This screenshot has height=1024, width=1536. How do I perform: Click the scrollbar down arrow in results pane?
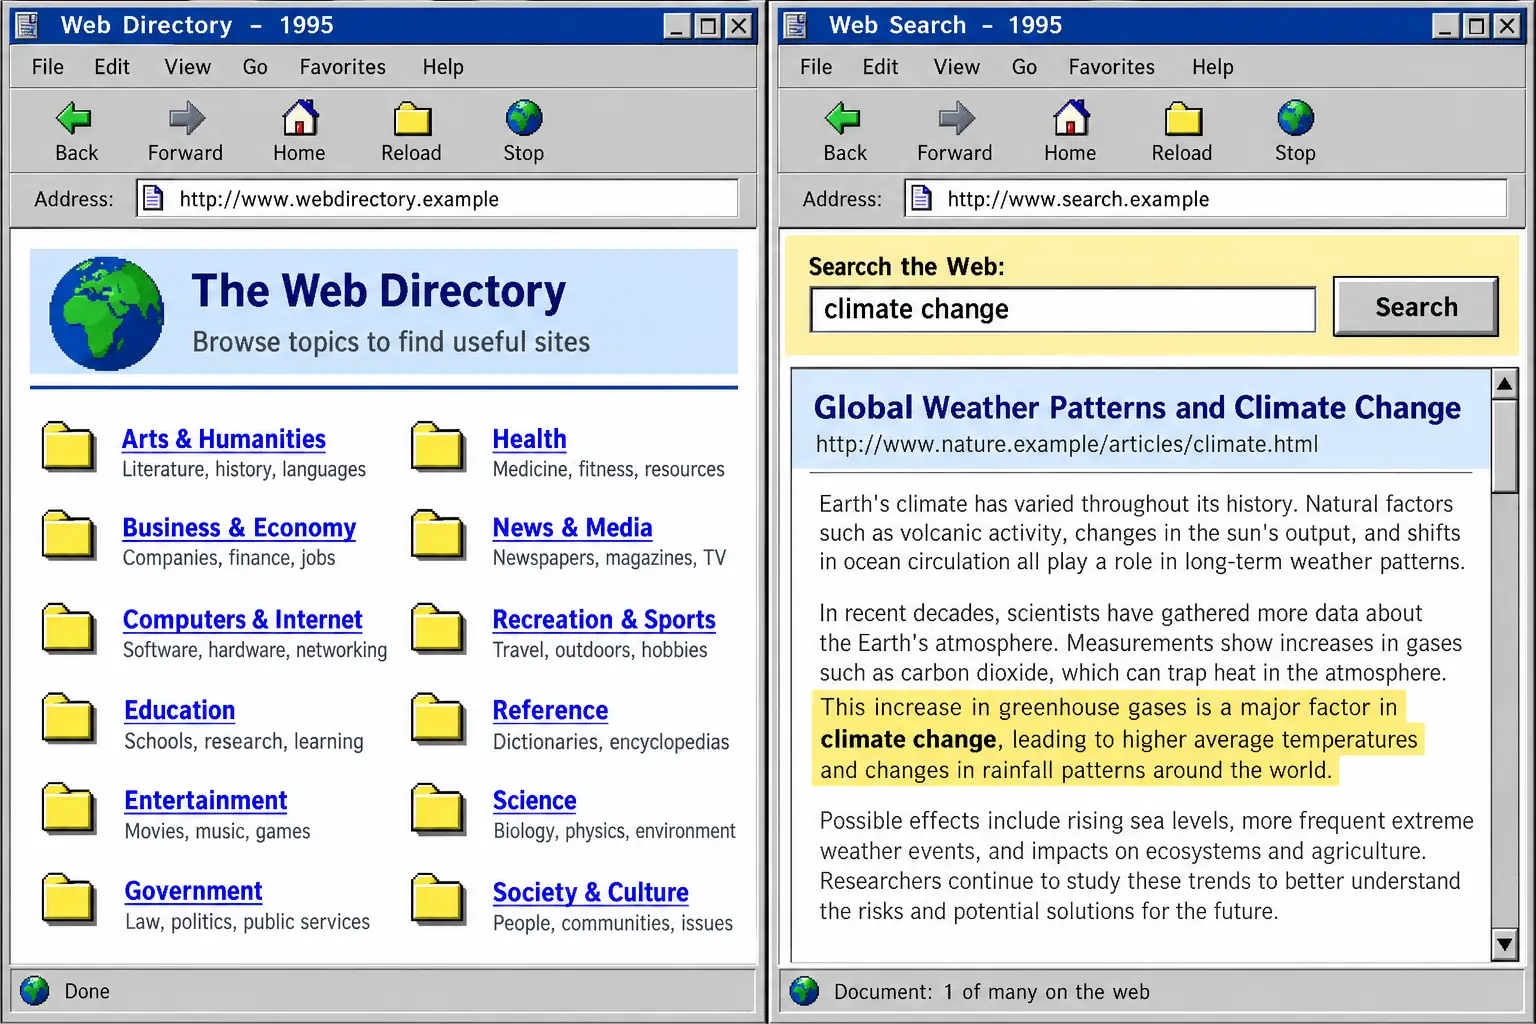coord(1505,943)
